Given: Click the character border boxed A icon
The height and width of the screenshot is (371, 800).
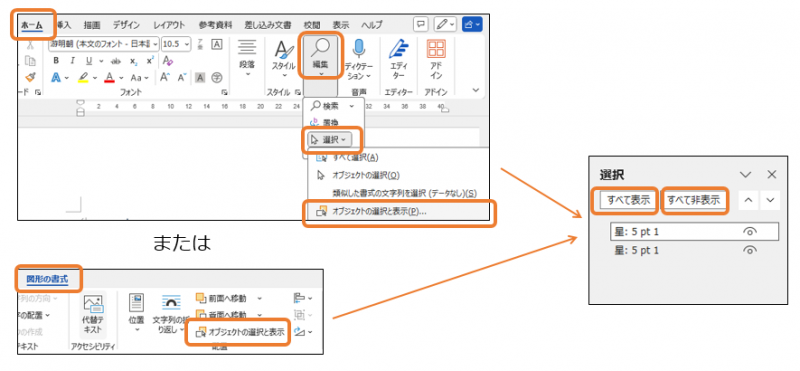Looking at the screenshot, I should coord(217,44).
